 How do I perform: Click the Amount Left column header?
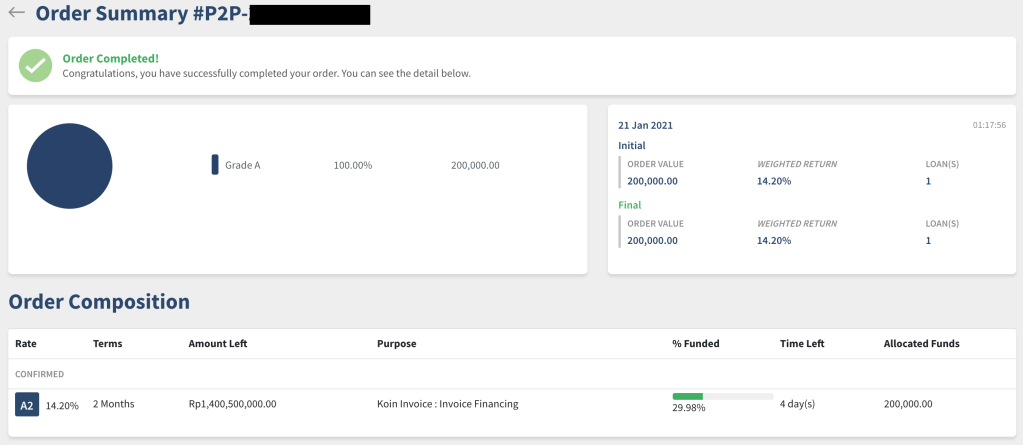217,344
